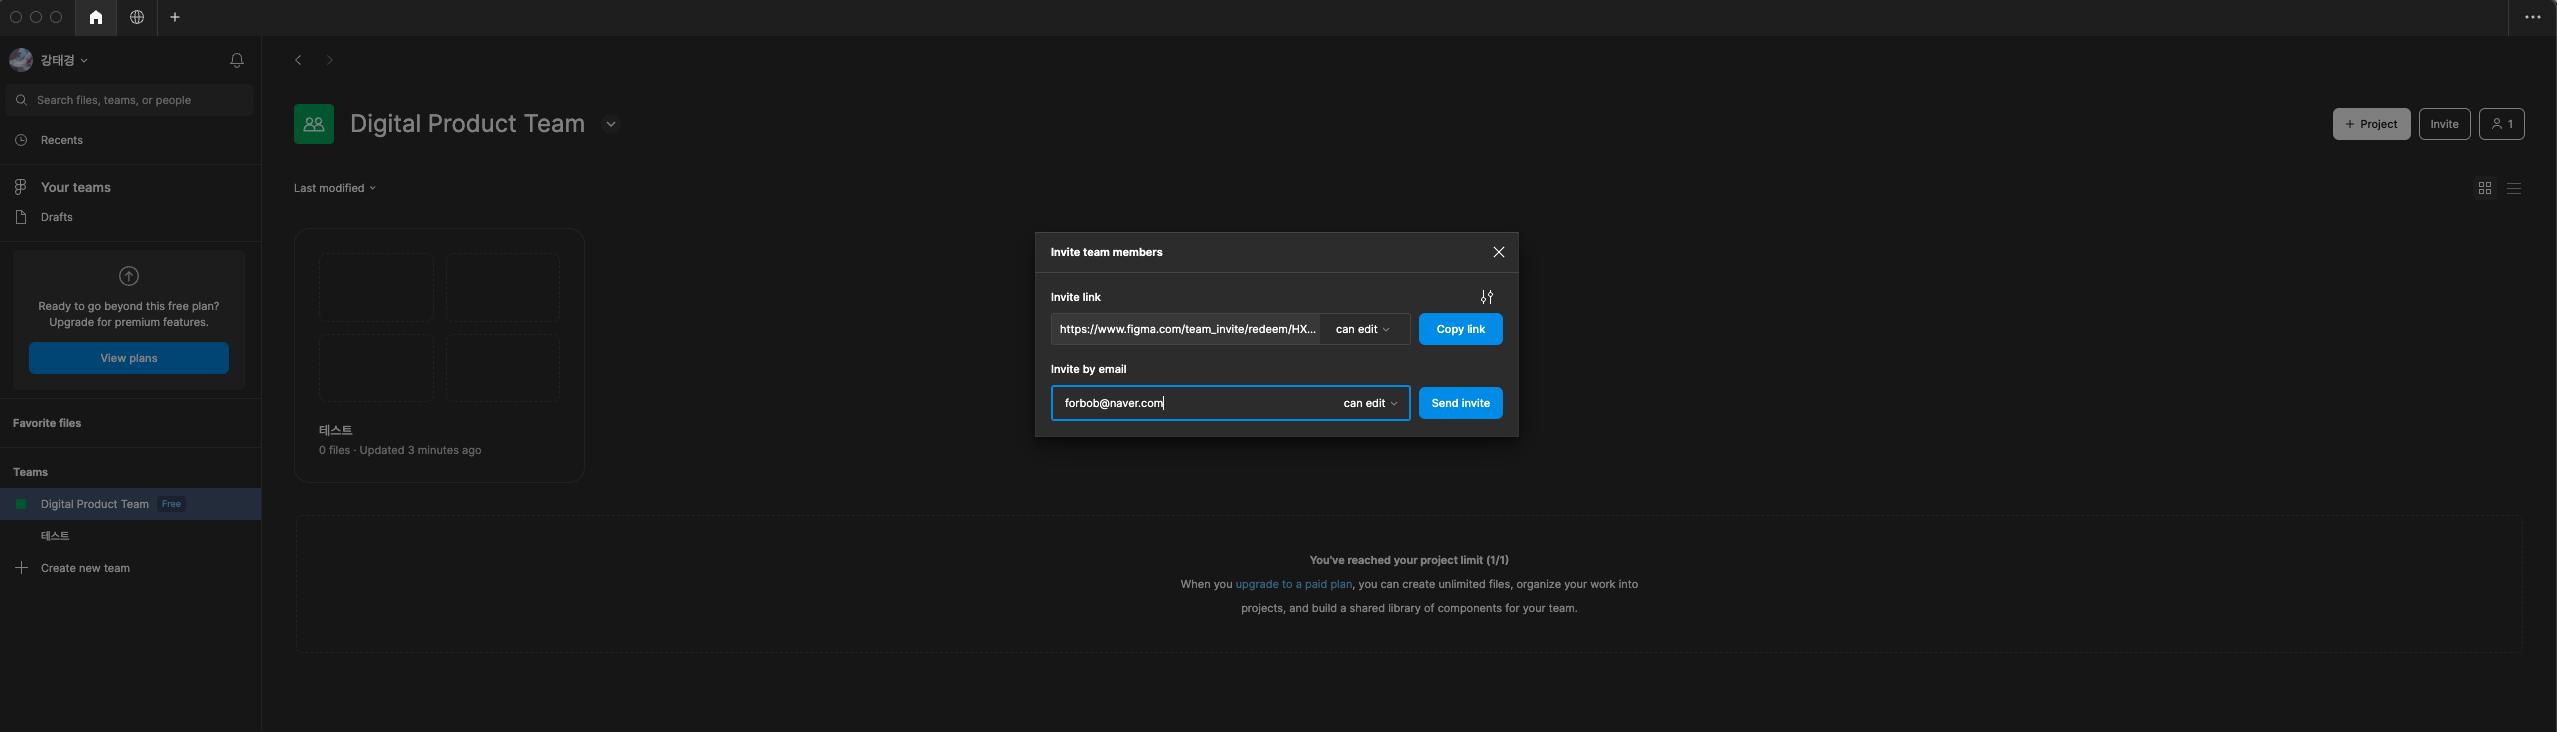The image size is (2557, 732).
Task: Open the Community globe tab
Action: (137, 17)
